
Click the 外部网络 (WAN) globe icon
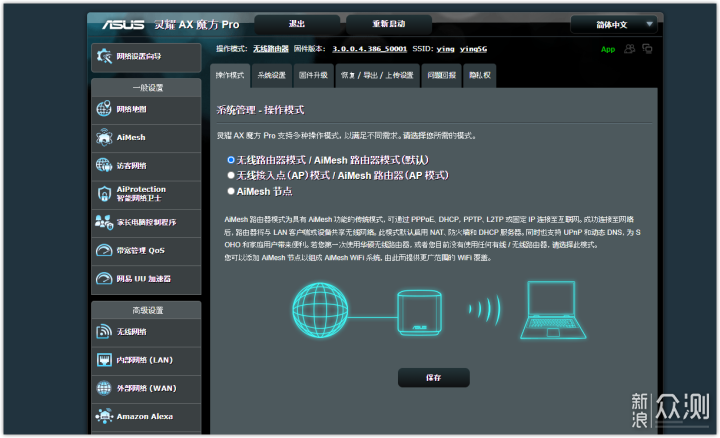104,388
